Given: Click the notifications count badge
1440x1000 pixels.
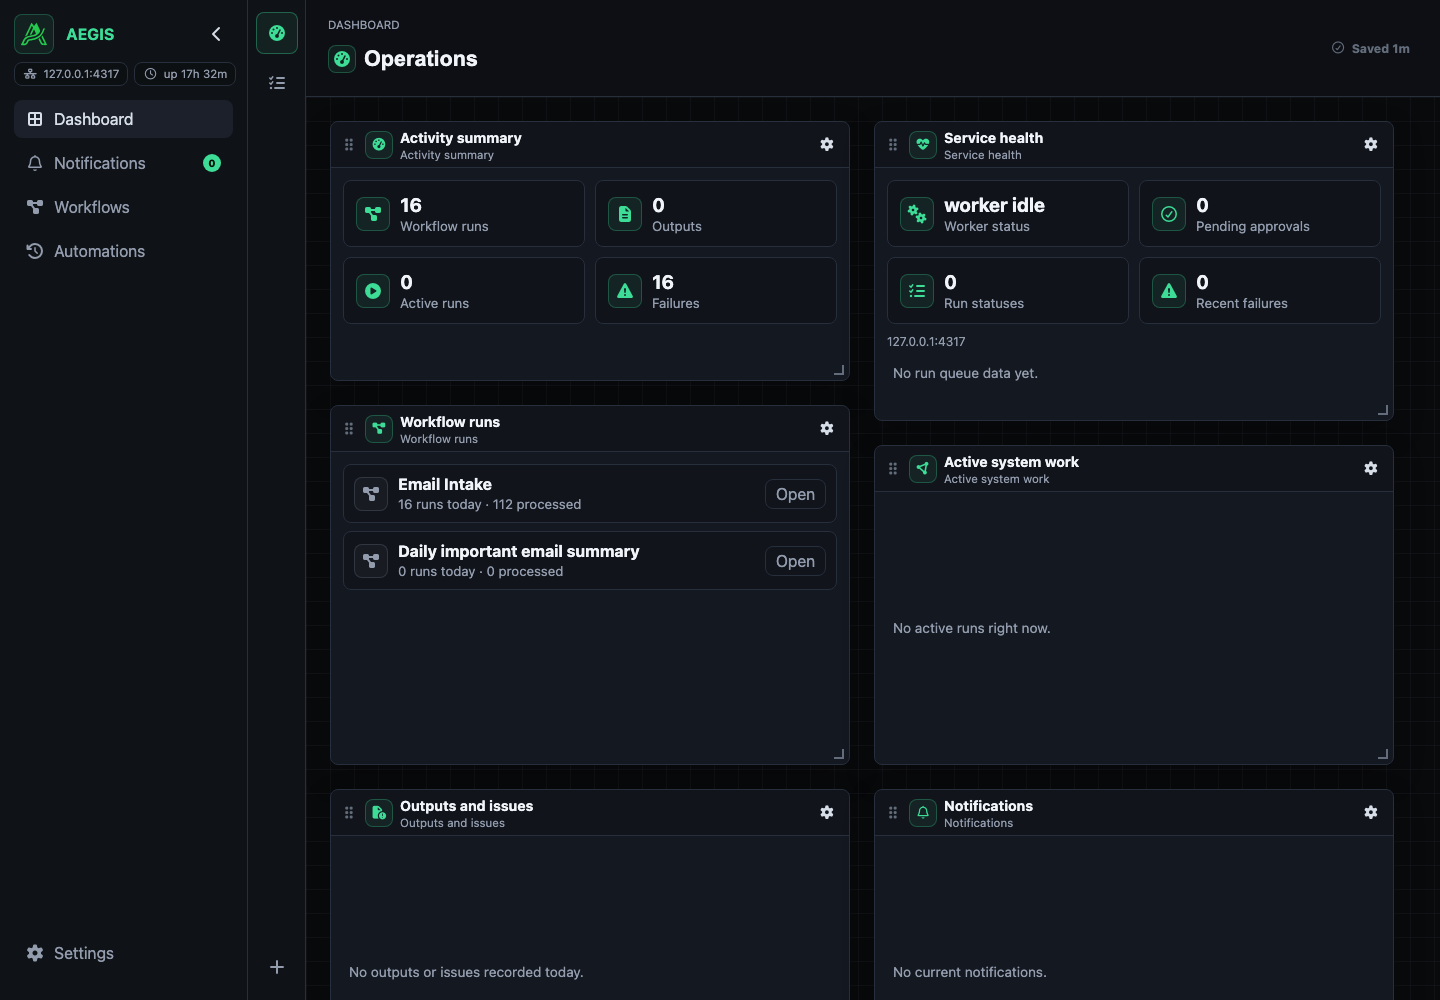Looking at the screenshot, I should [x=212, y=163].
